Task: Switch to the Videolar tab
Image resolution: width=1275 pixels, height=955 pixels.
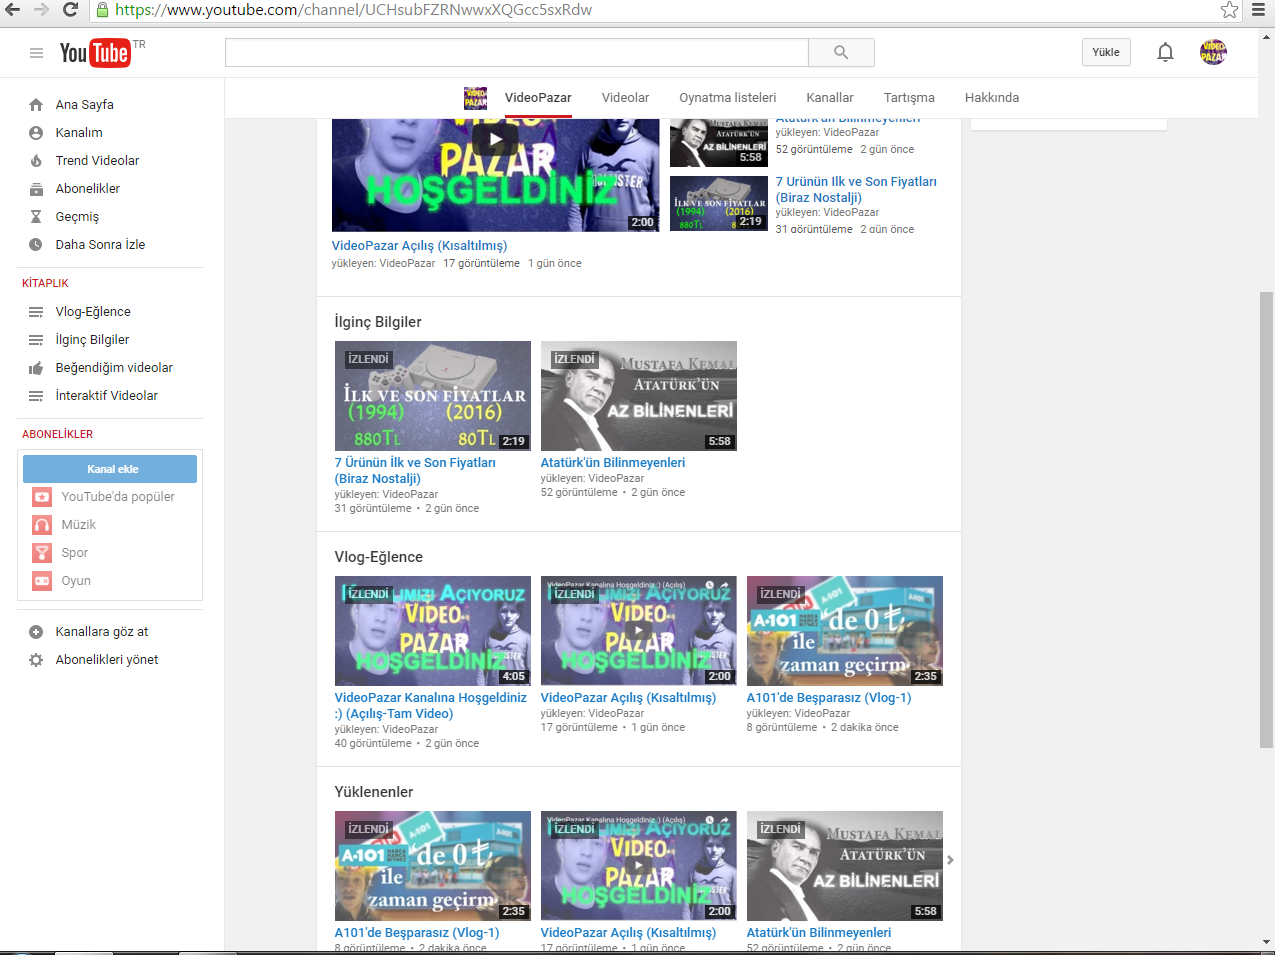Action: click(625, 98)
